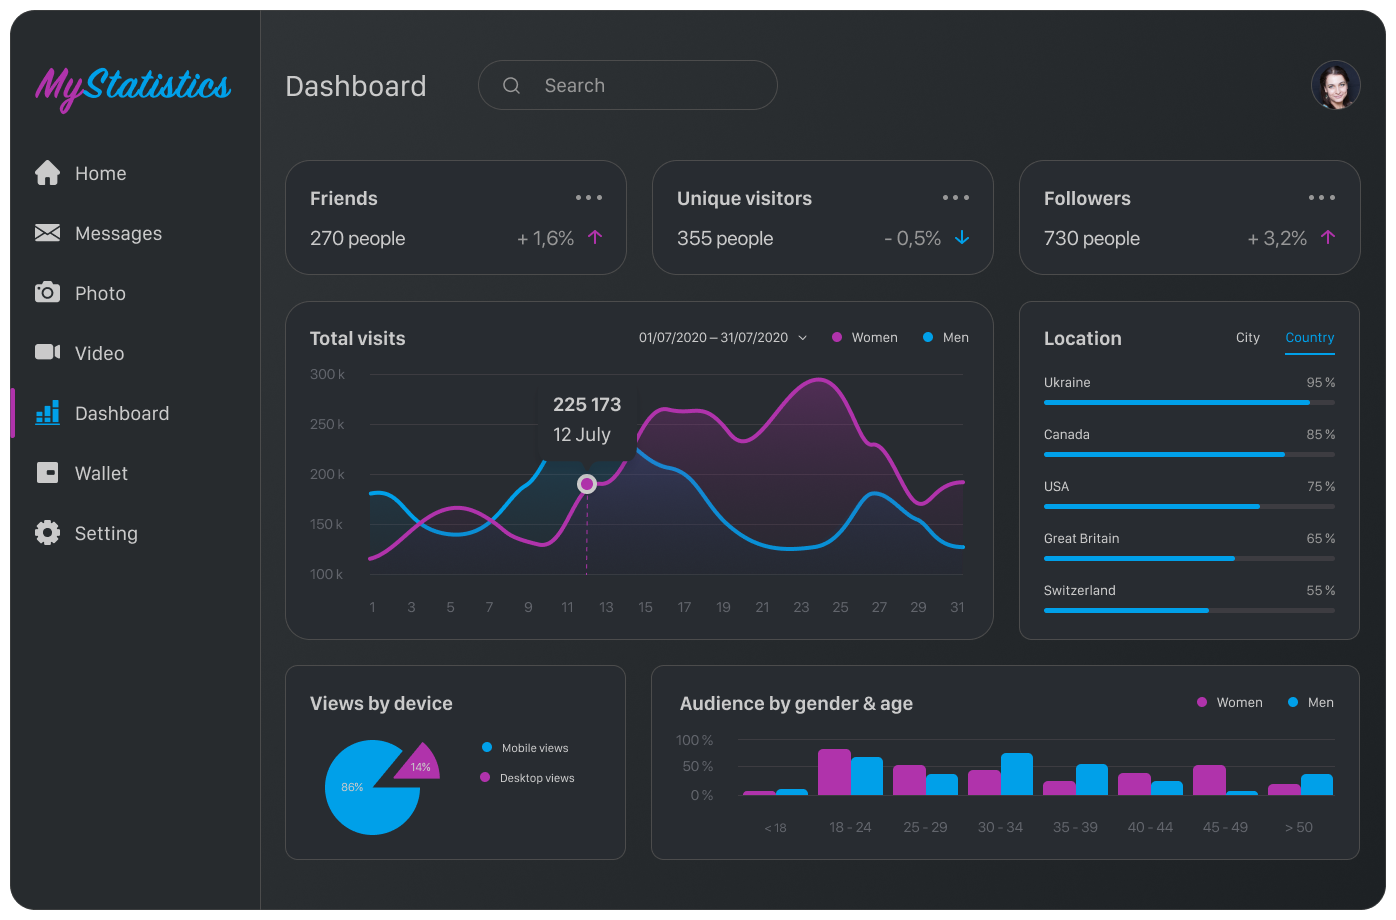This screenshot has width=1396, height=920.
Task: Select the Video camera icon
Action: click(47, 352)
